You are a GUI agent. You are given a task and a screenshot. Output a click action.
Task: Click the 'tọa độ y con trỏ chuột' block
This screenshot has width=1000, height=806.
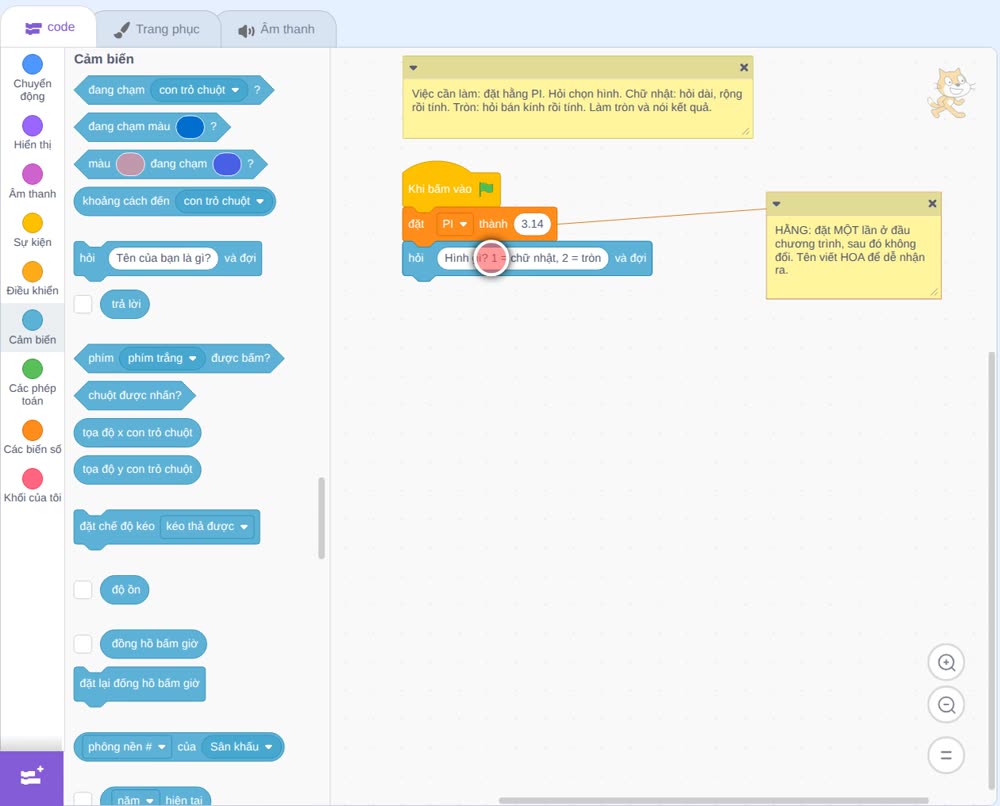(x=137, y=469)
